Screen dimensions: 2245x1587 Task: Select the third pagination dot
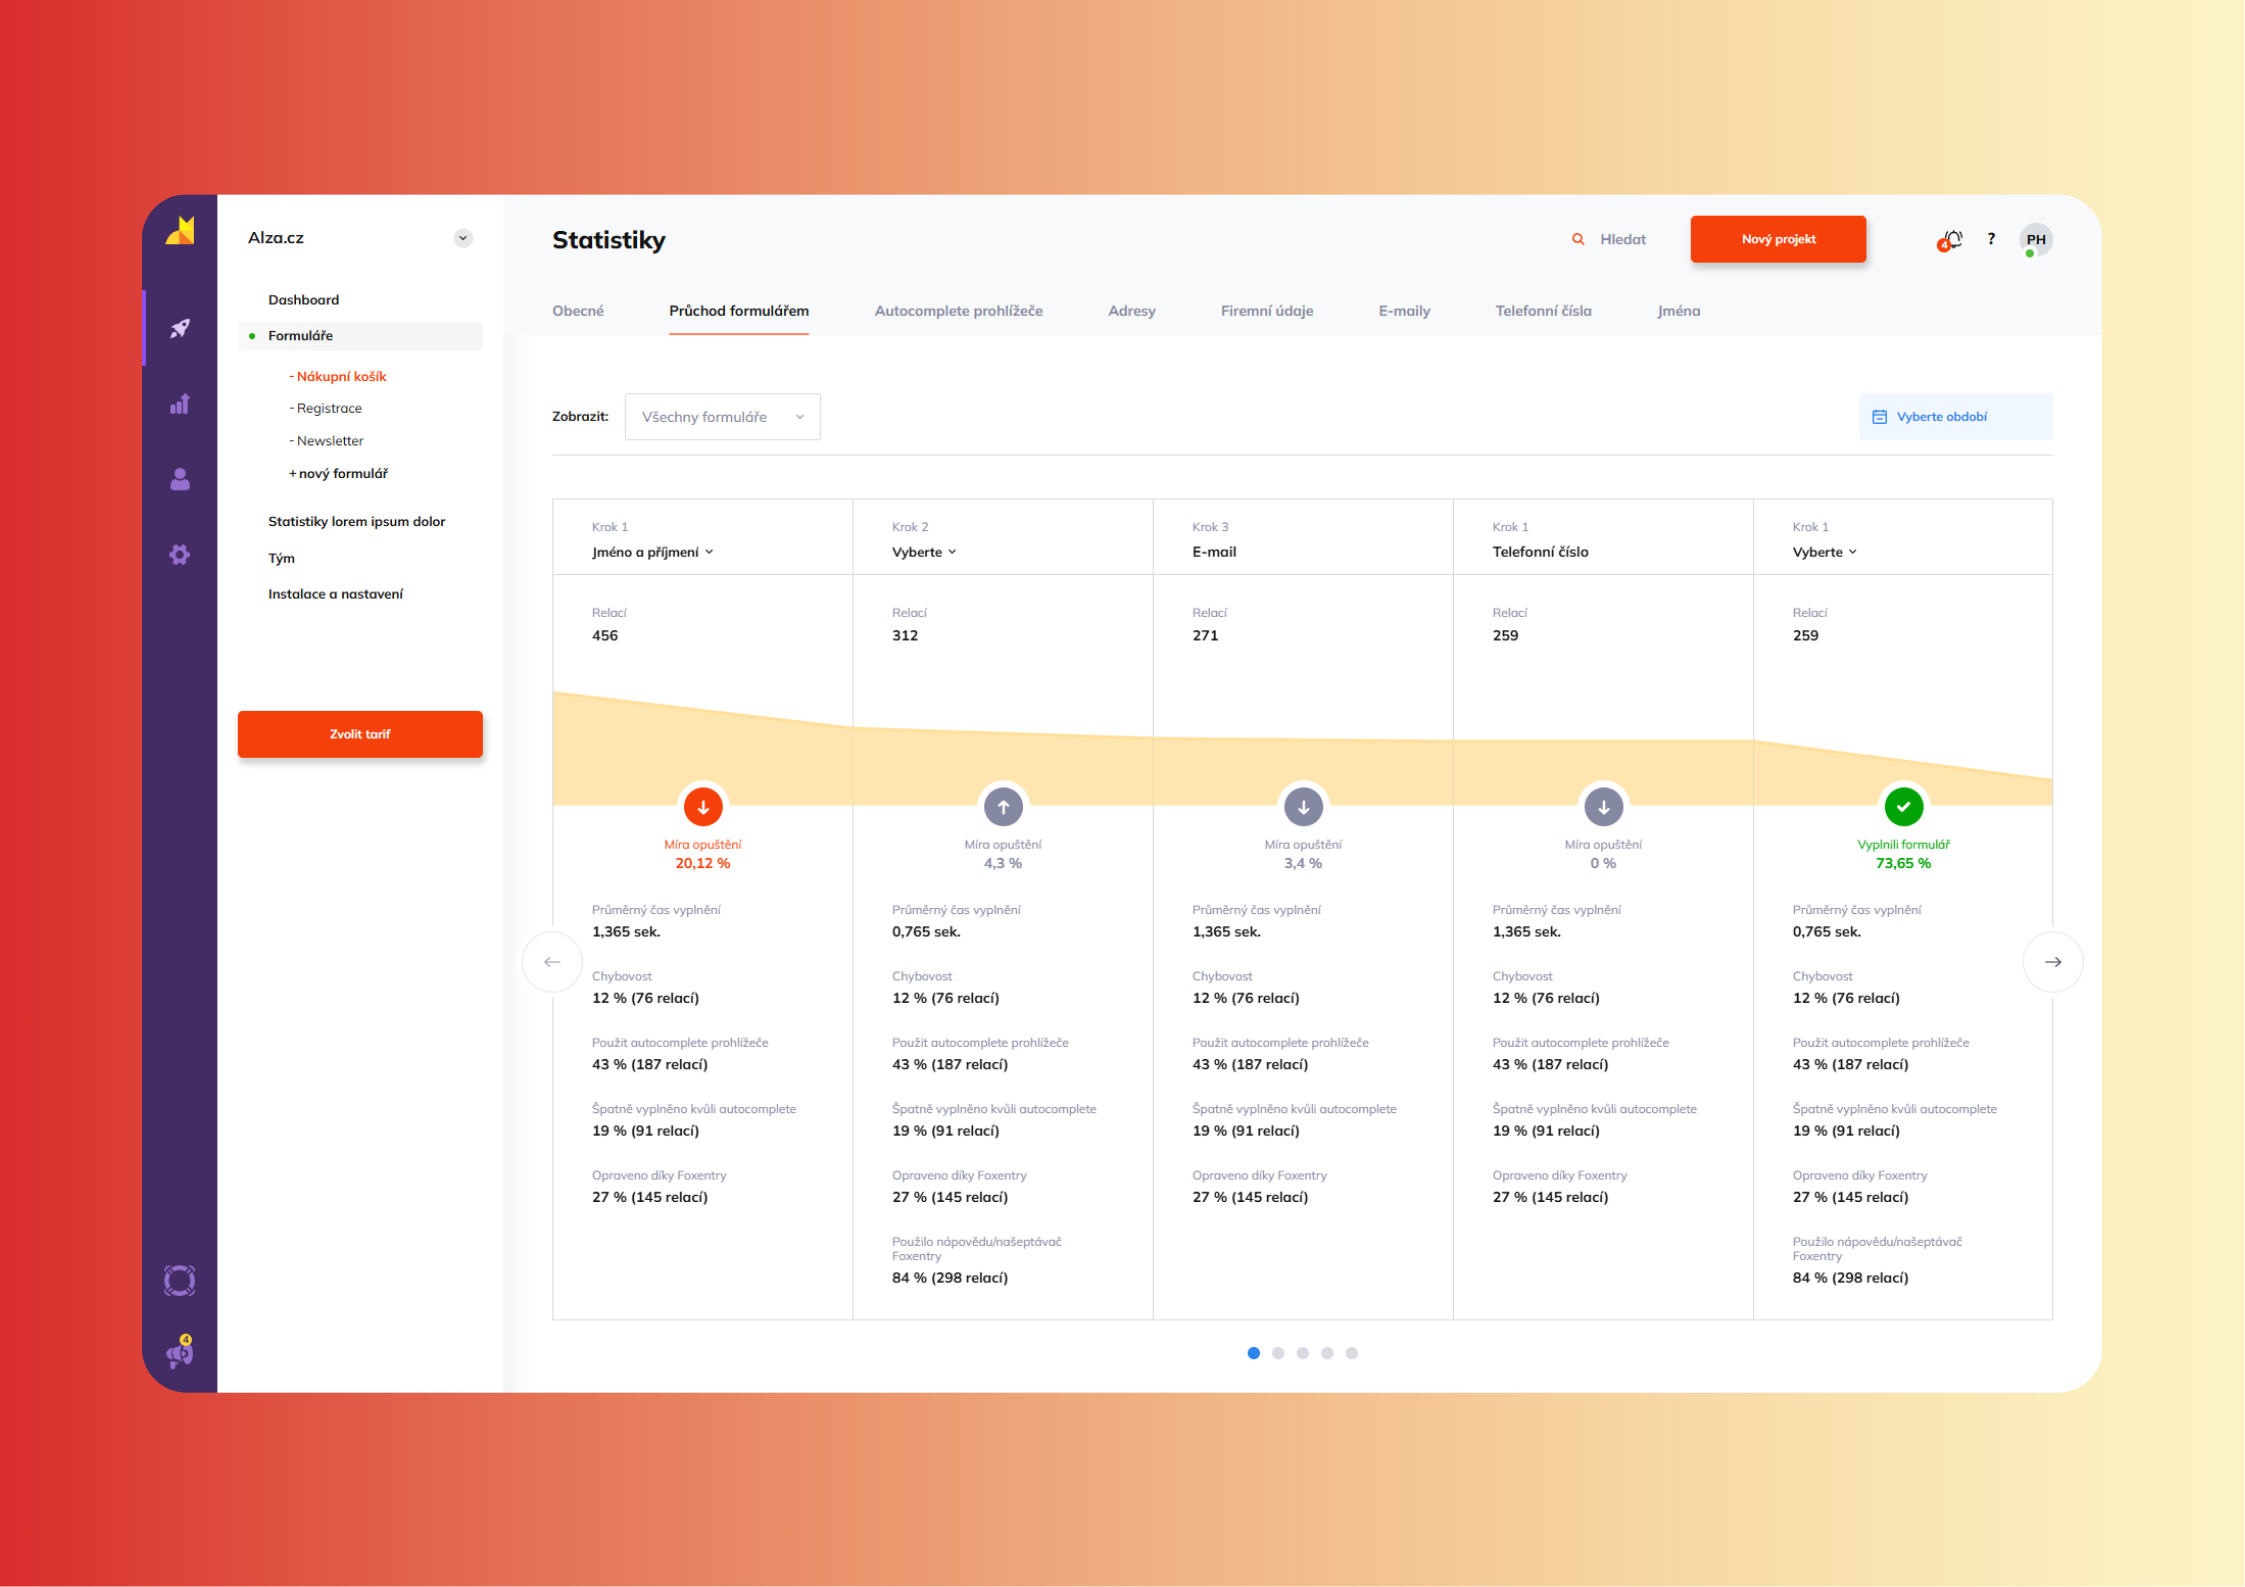tap(1302, 1353)
